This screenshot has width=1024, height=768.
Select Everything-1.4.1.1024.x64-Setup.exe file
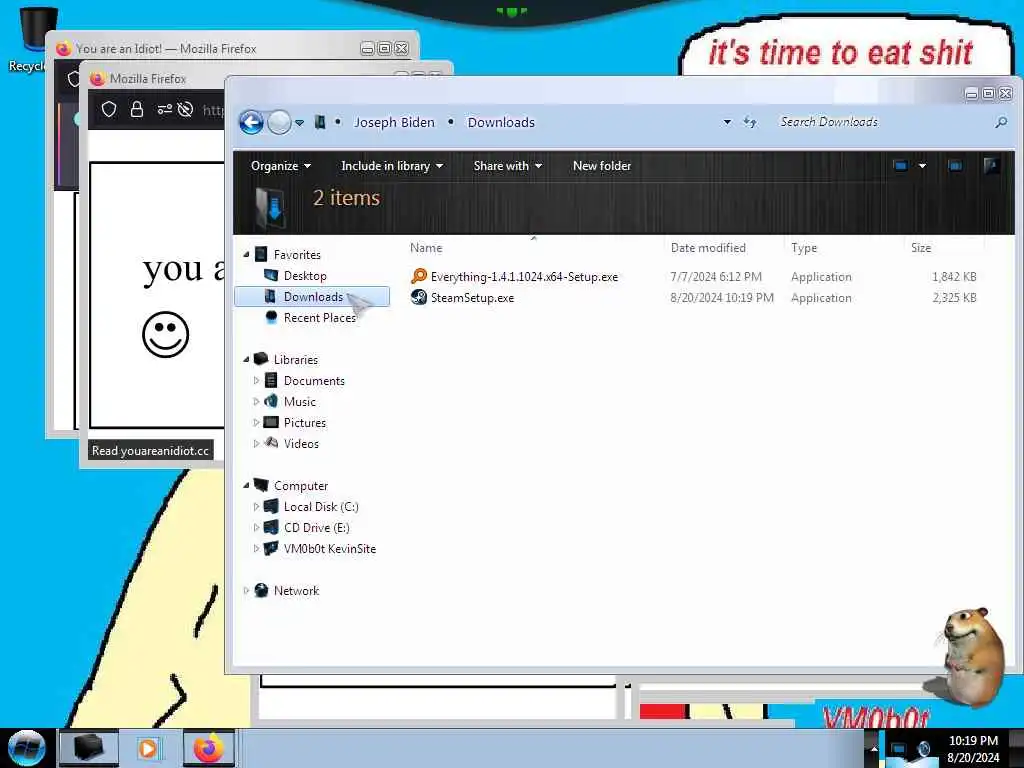pyautogui.click(x=524, y=277)
